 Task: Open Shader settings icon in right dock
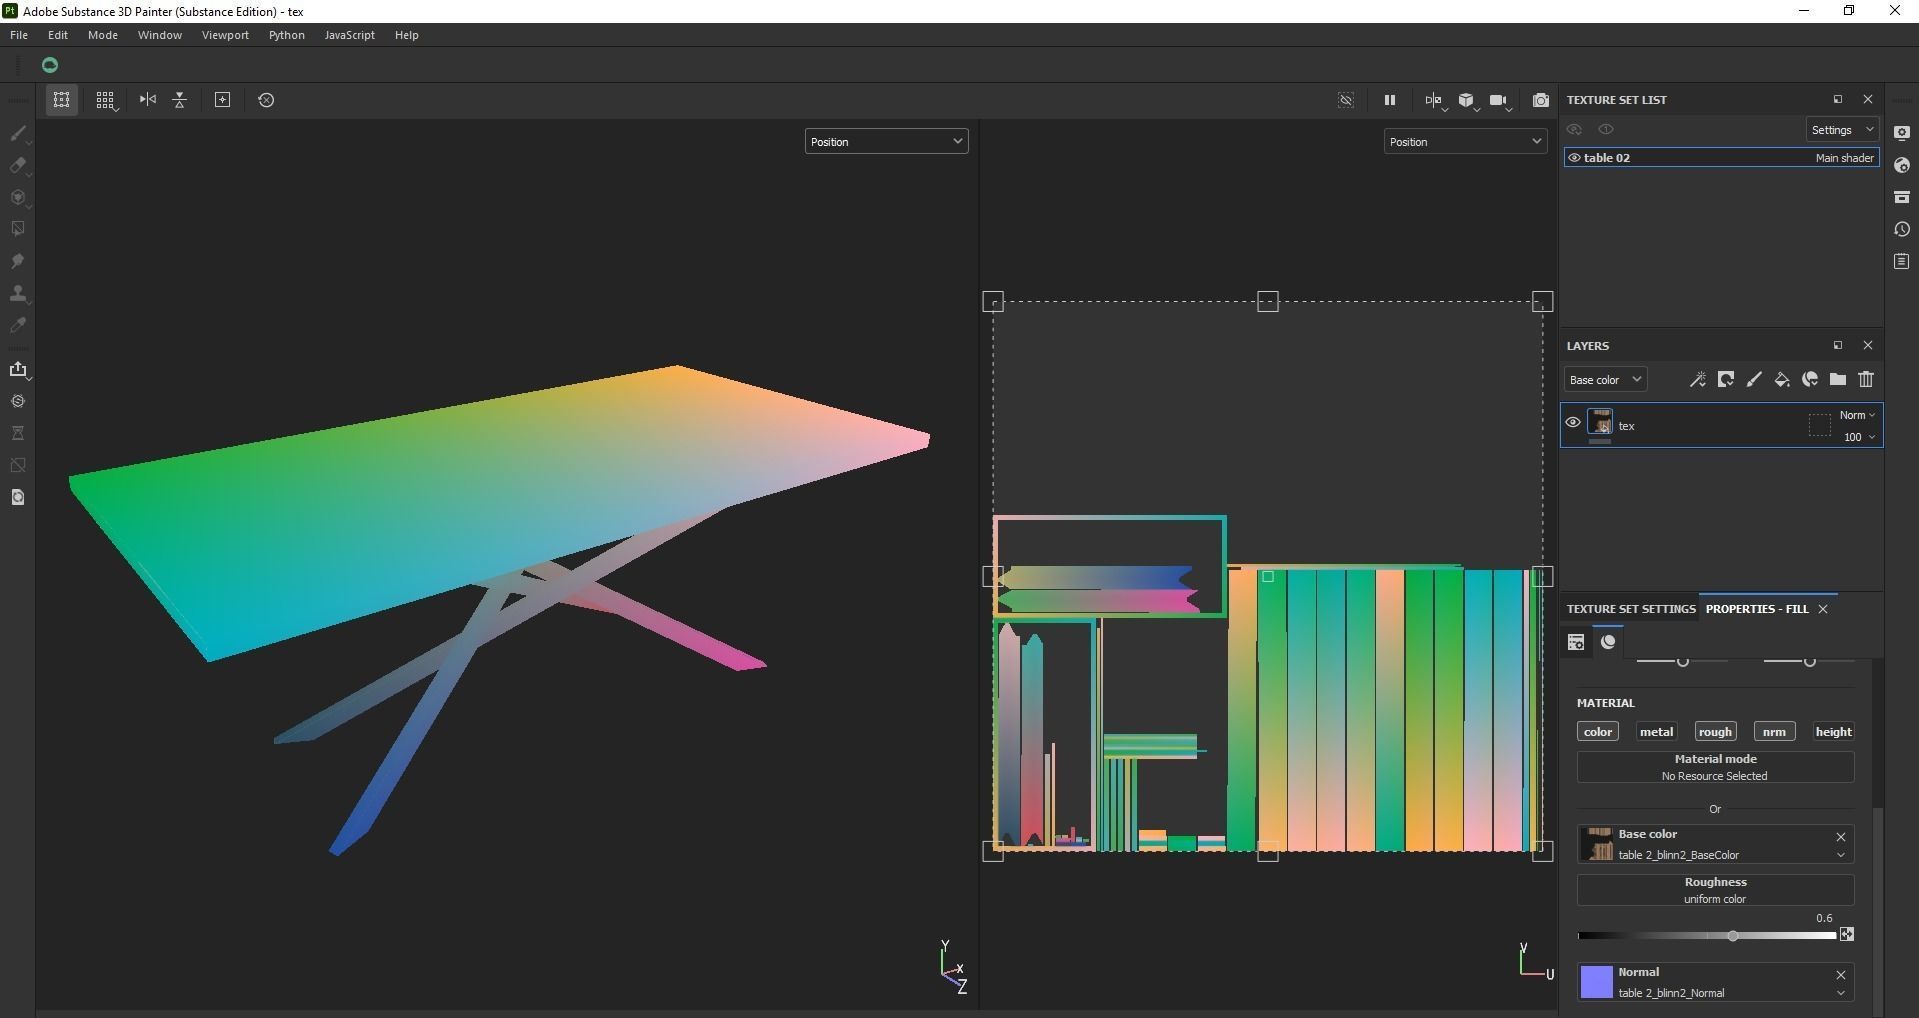pyautogui.click(x=1902, y=165)
